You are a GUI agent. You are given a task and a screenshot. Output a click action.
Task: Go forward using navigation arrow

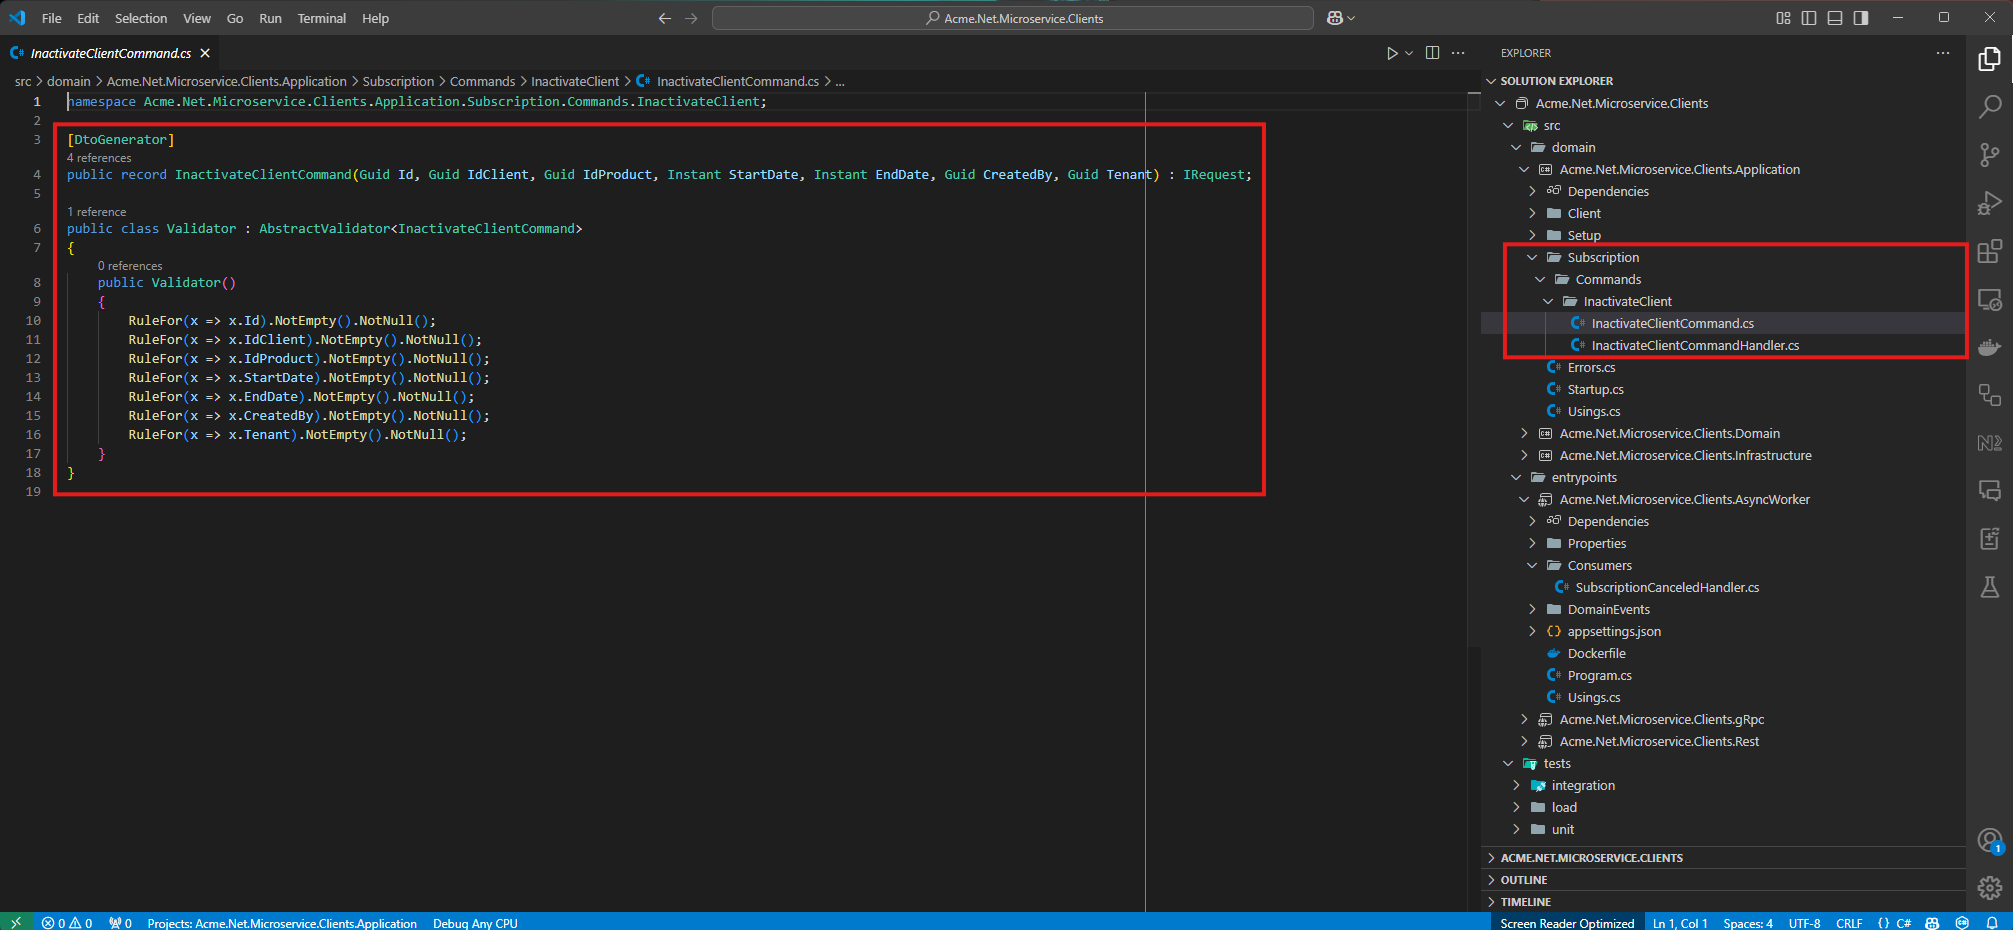[x=691, y=18]
